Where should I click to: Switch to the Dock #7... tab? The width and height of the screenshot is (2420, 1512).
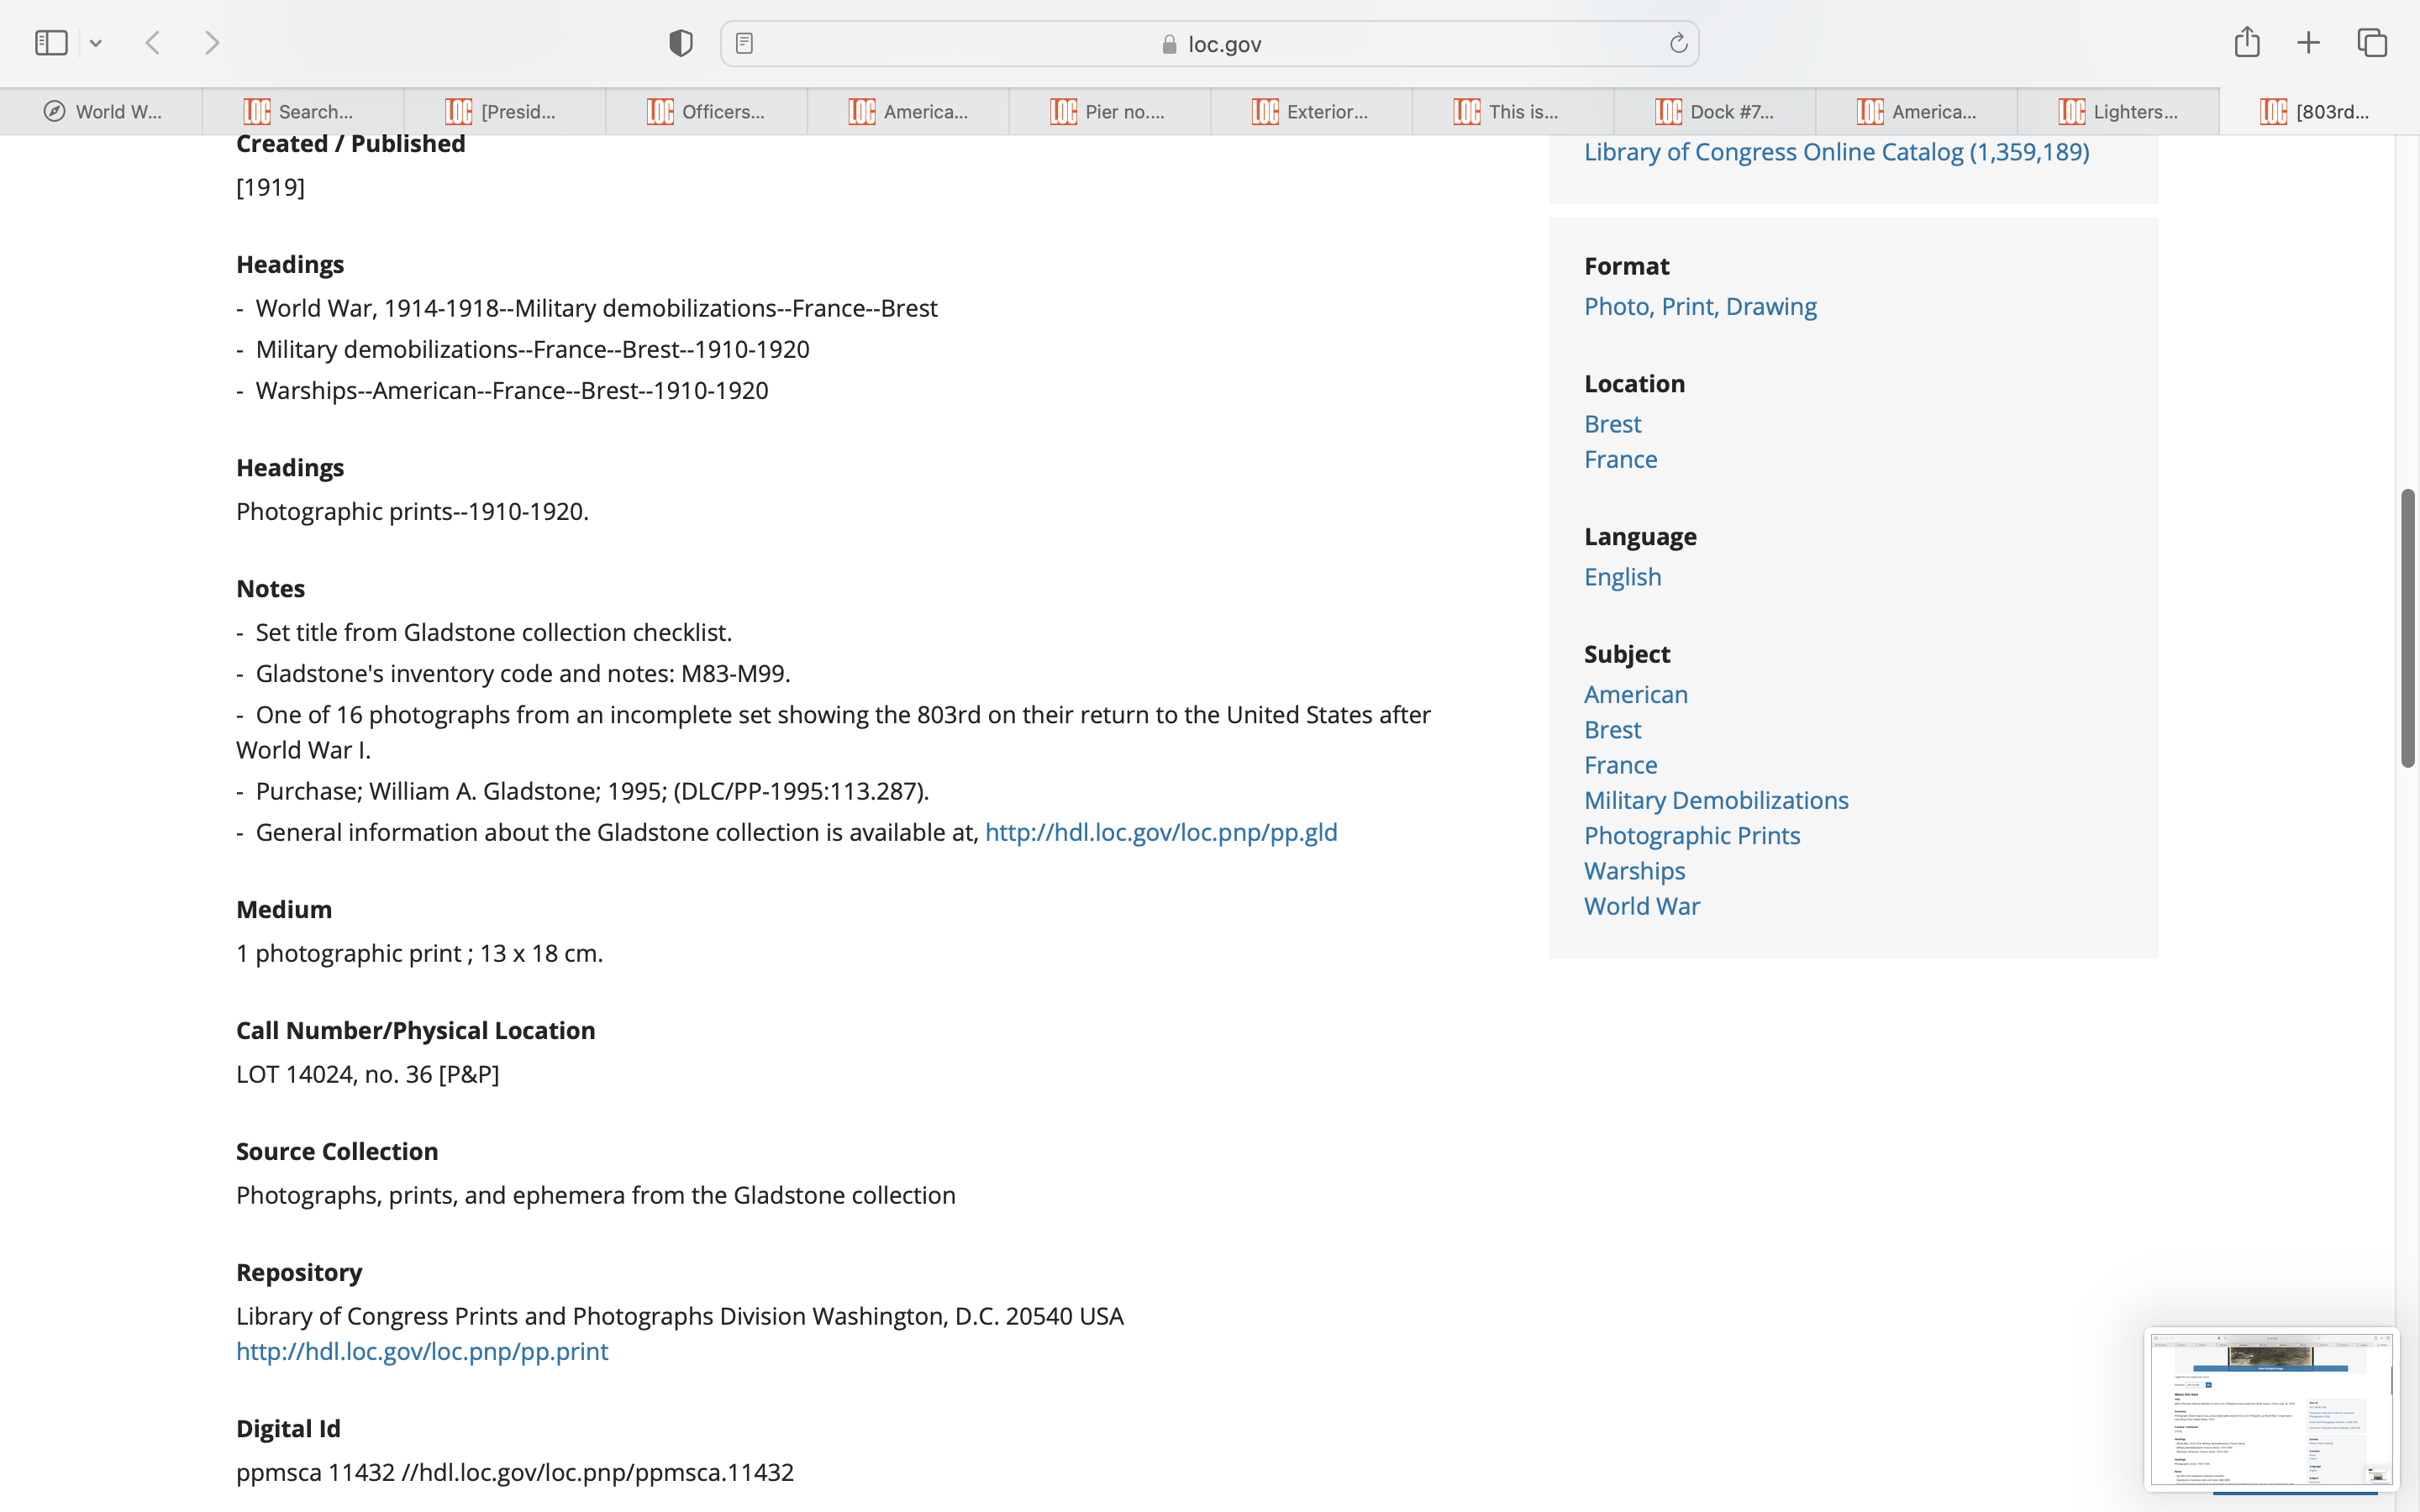1715,112
